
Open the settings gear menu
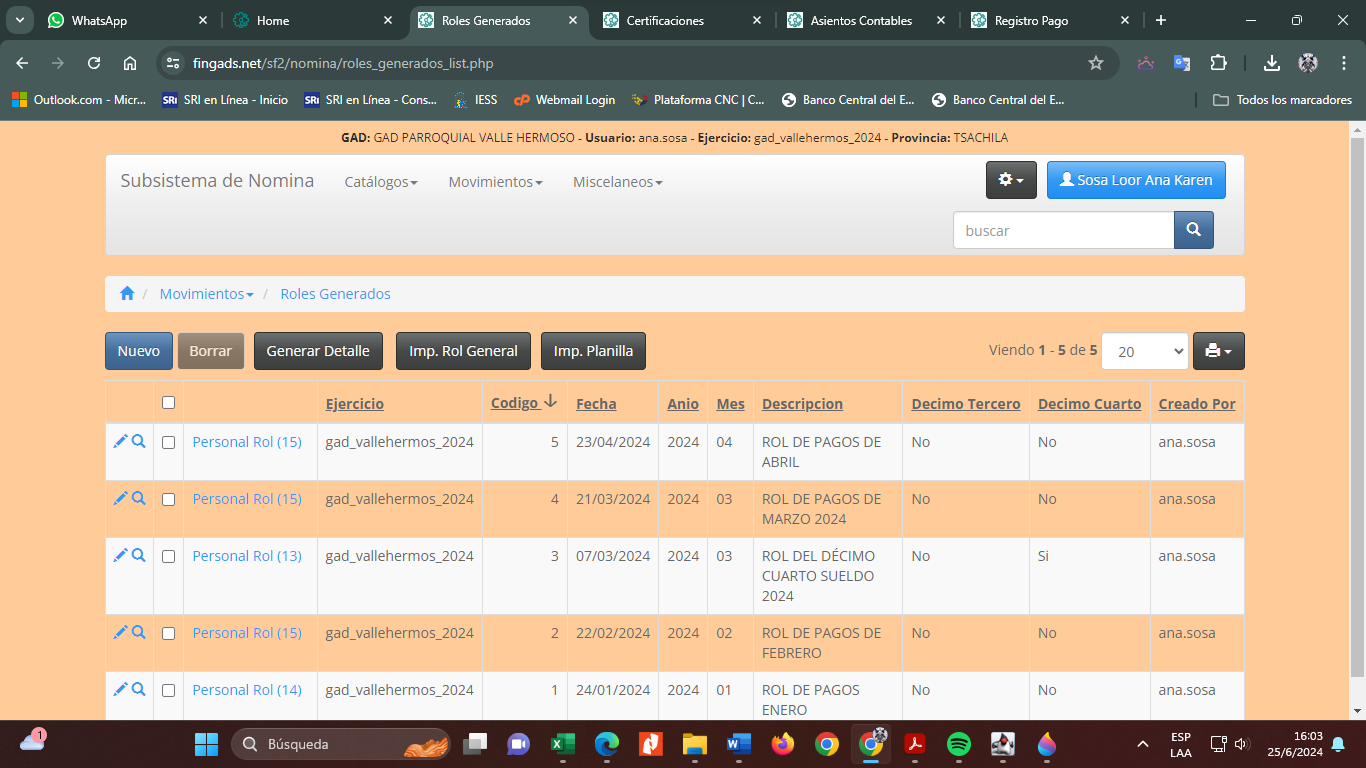tap(1011, 180)
